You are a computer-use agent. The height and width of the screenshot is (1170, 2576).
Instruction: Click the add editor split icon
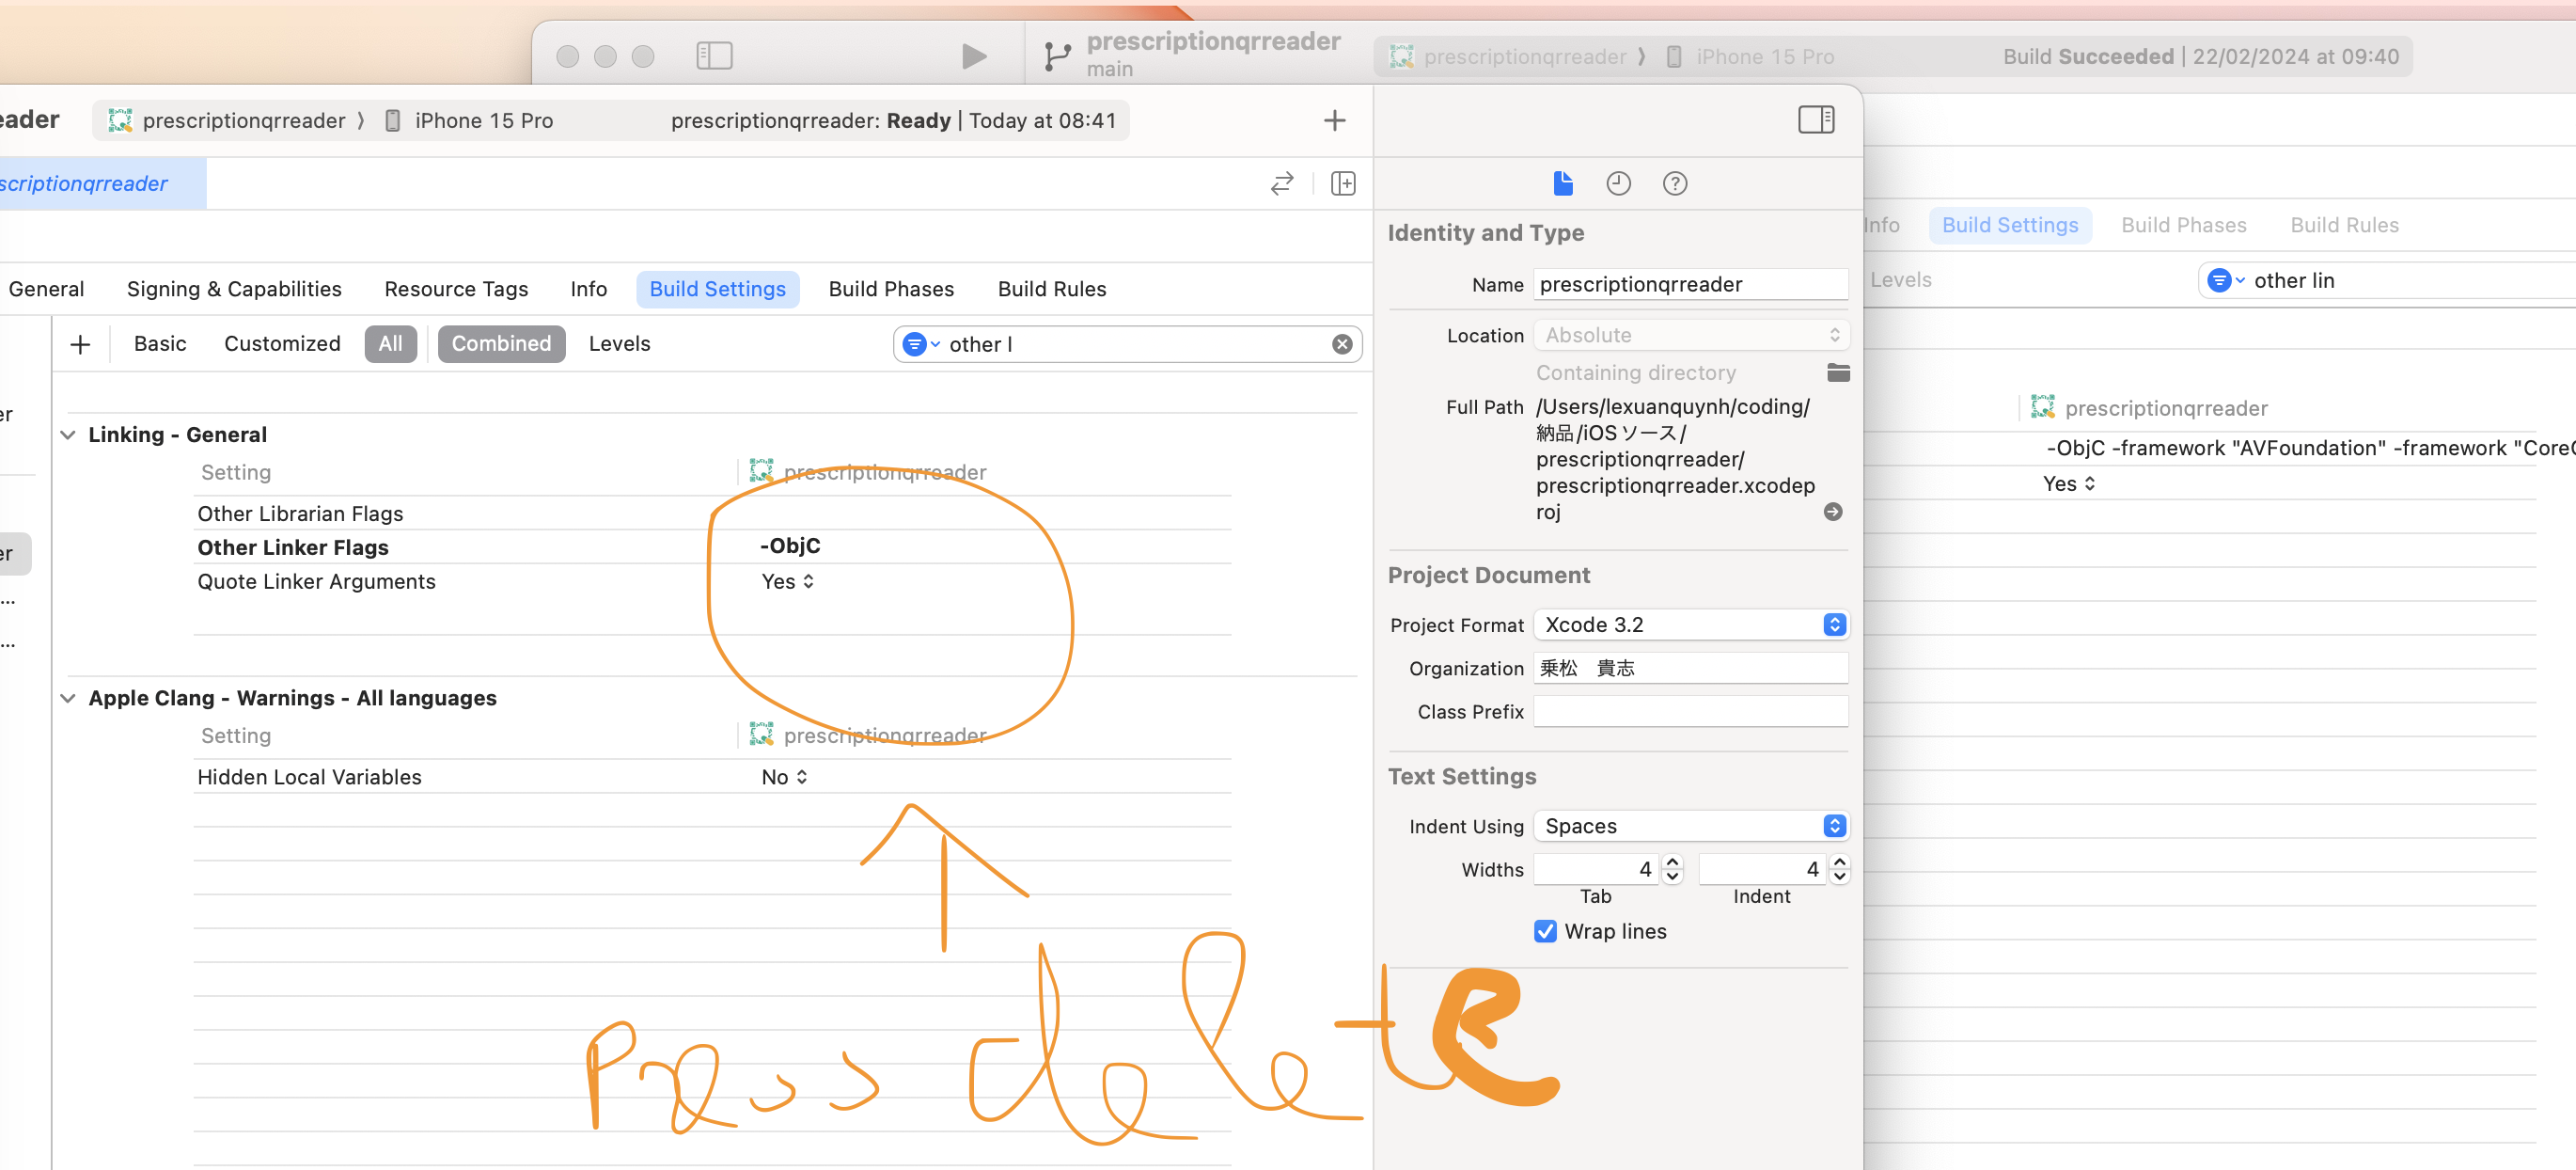[1343, 184]
